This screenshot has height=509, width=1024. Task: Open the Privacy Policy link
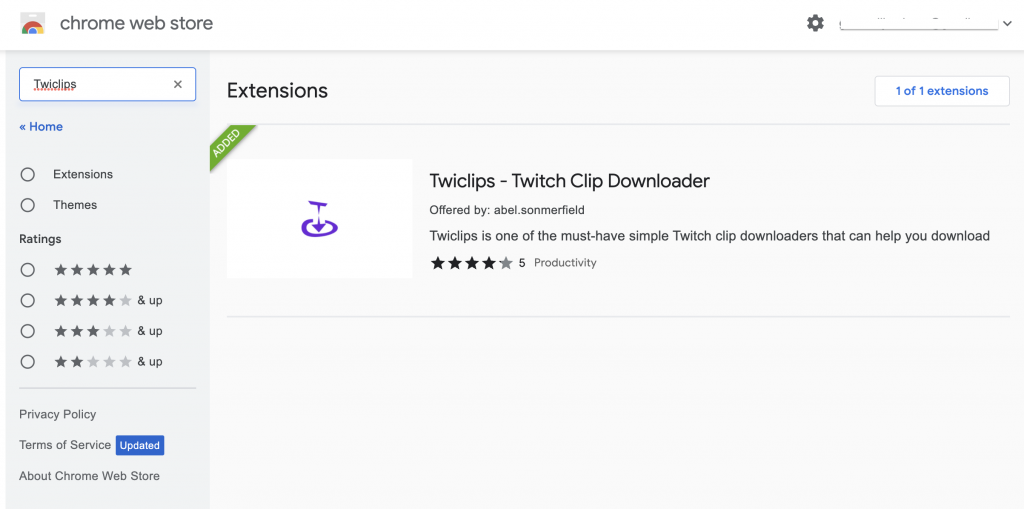(57, 414)
